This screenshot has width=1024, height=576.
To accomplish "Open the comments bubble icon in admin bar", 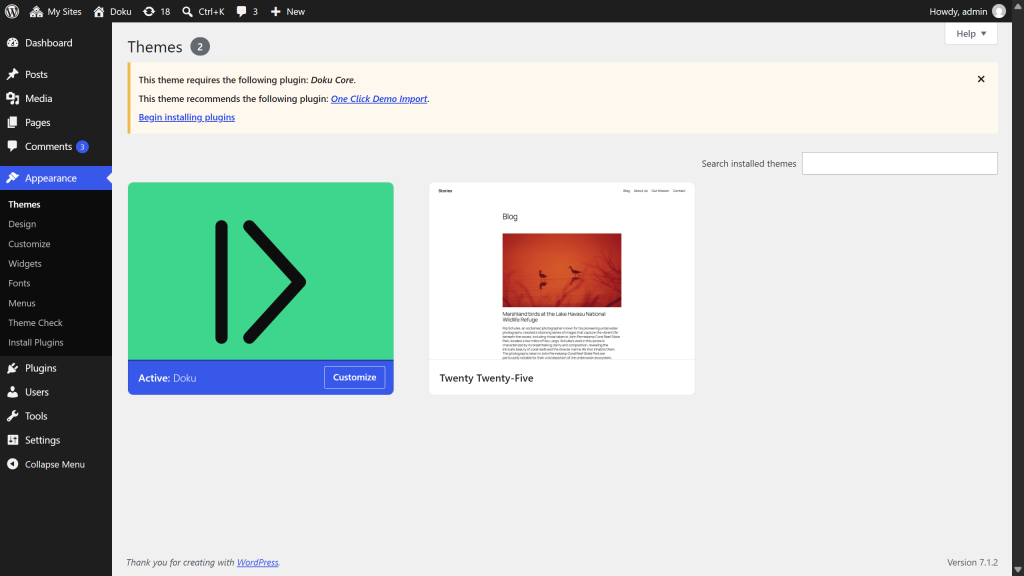I will click(x=242, y=11).
